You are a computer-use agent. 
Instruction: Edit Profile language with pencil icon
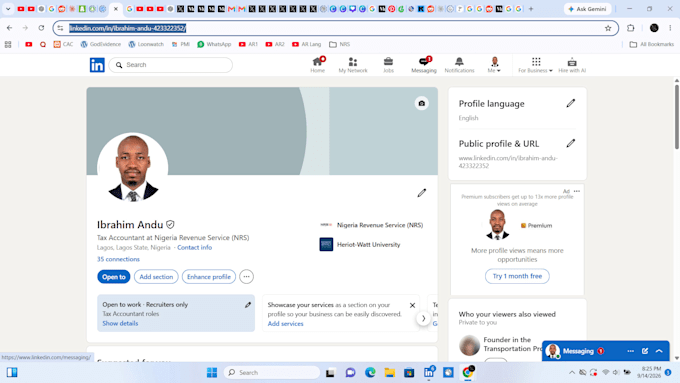571,103
